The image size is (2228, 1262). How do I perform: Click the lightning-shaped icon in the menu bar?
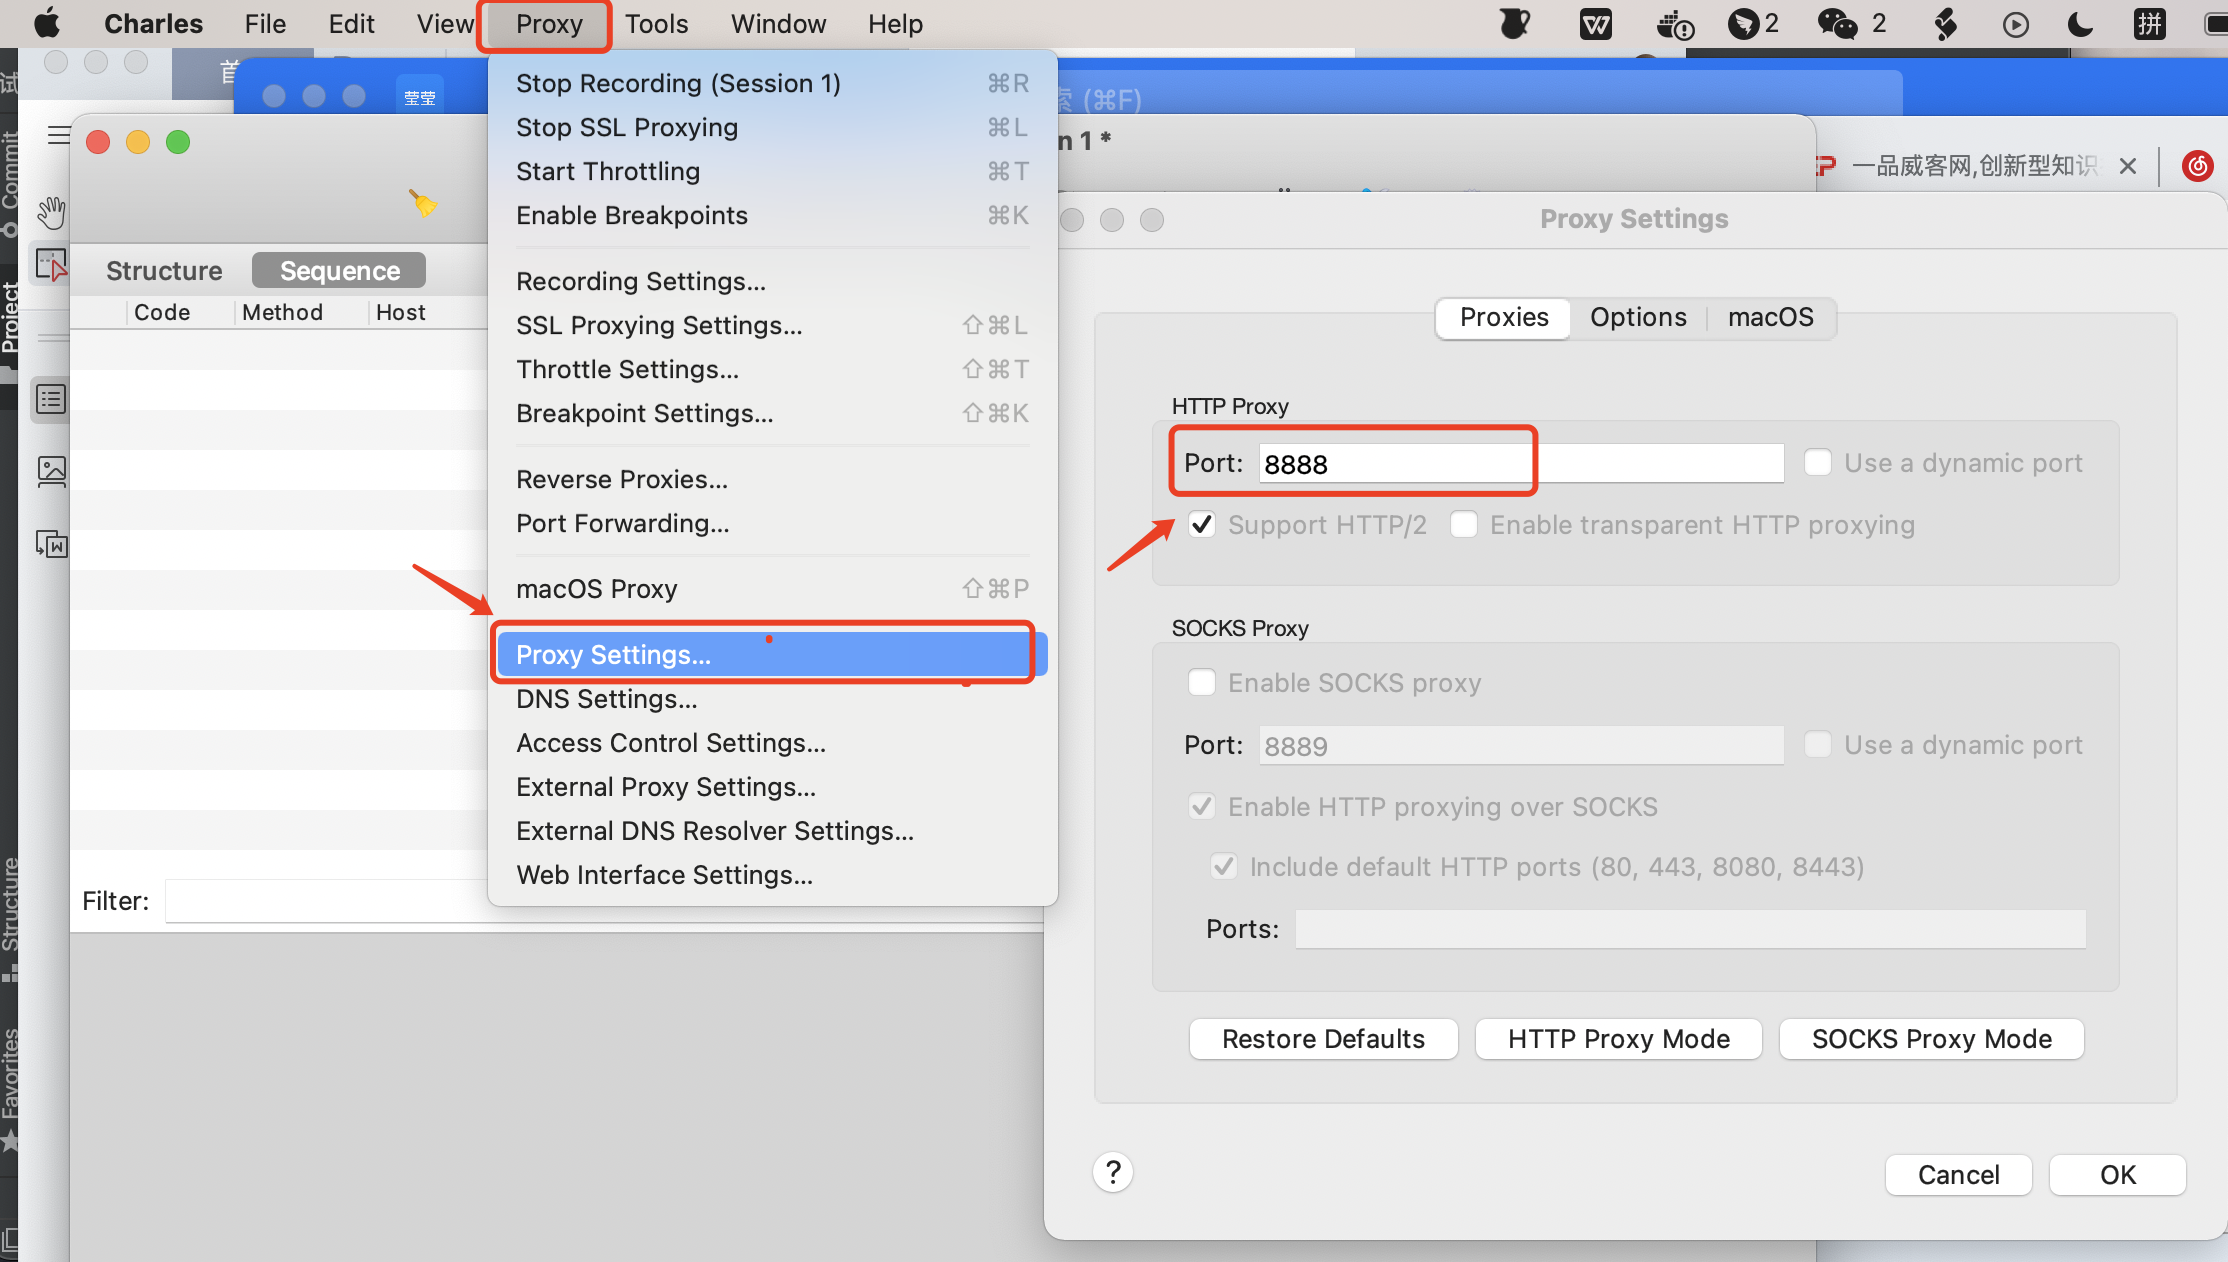(1946, 23)
